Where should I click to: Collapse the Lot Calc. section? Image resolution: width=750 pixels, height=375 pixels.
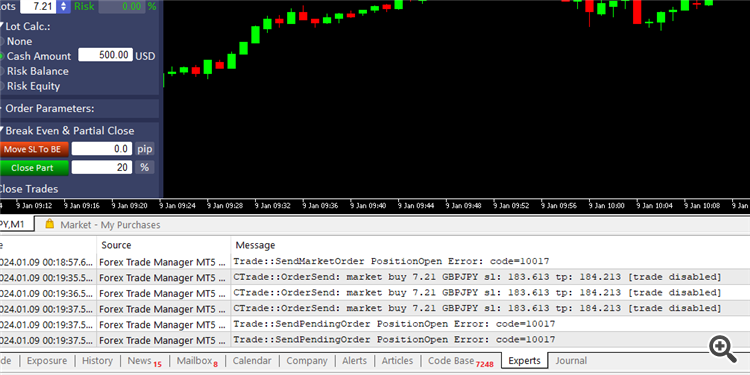2,27
